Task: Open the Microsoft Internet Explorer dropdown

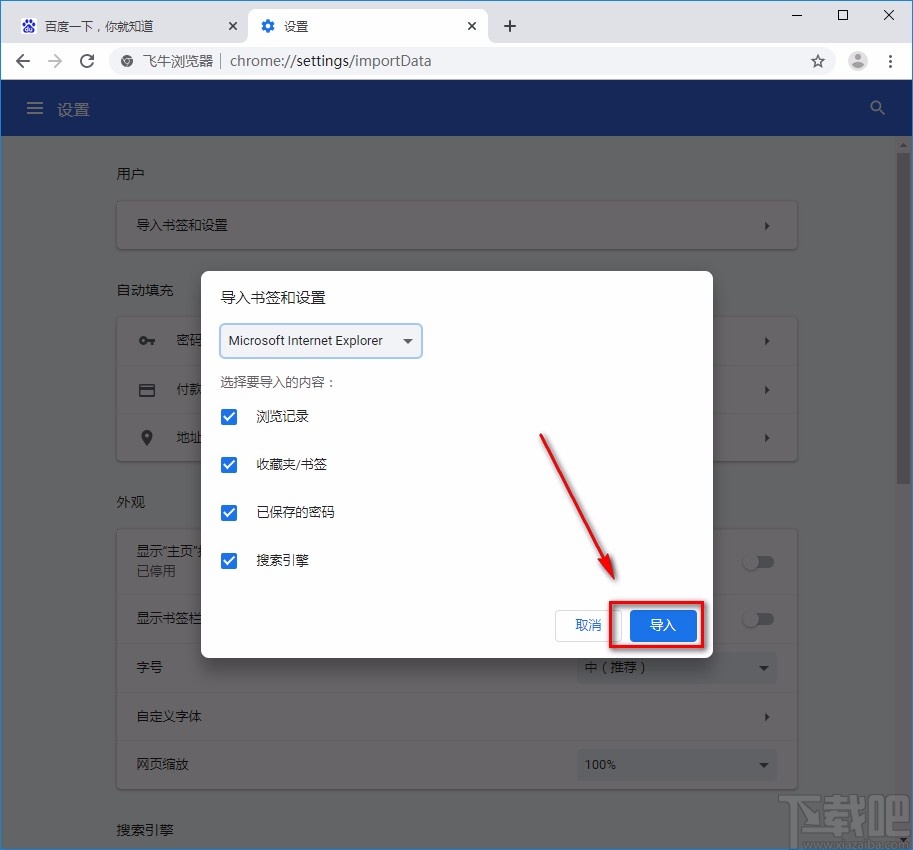Action: 321,341
